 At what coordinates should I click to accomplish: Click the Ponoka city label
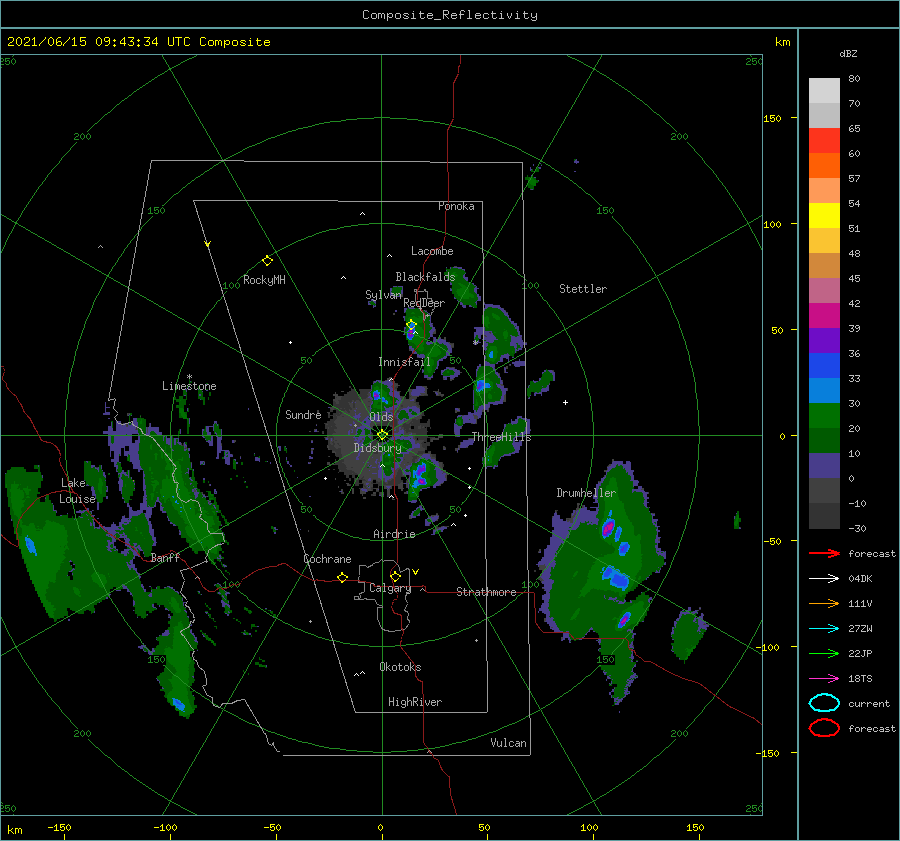click(456, 206)
